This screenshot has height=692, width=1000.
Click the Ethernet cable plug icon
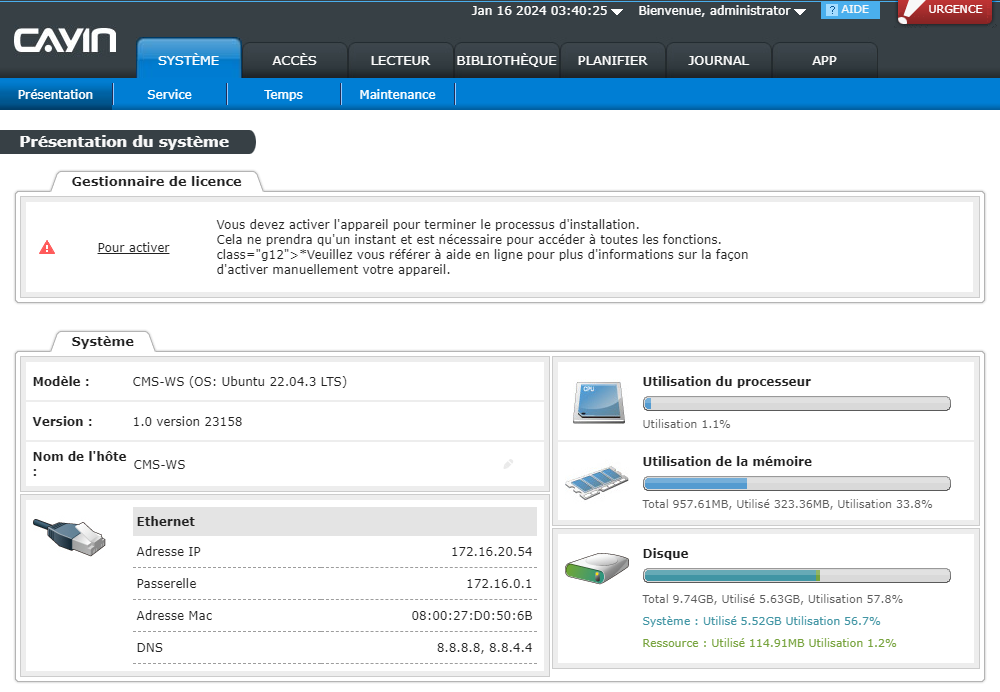click(x=70, y=536)
